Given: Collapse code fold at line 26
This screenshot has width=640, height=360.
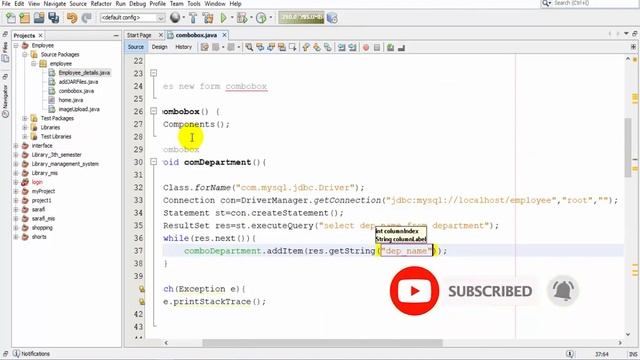Looking at the screenshot, I should pyautogui.click(x=153, y=111).
